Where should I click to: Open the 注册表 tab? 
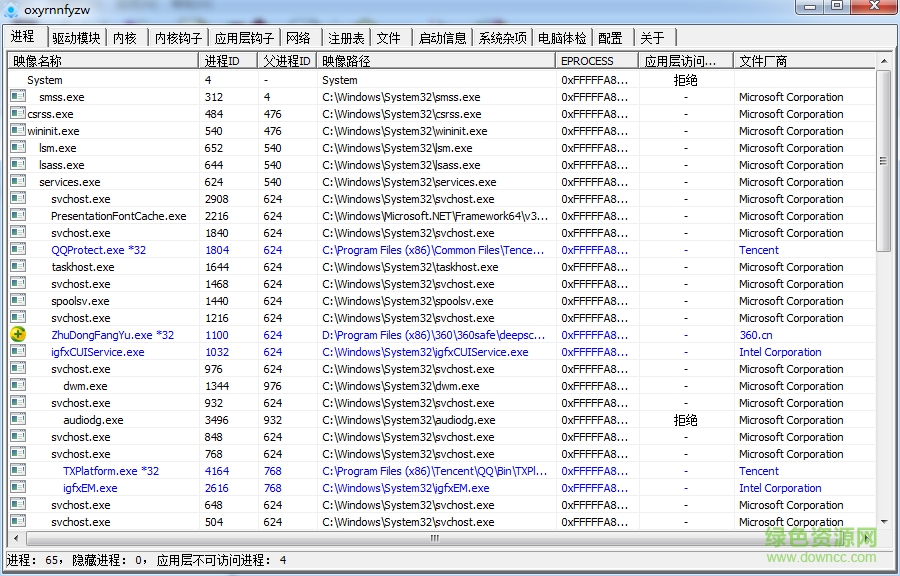(345, 37)
